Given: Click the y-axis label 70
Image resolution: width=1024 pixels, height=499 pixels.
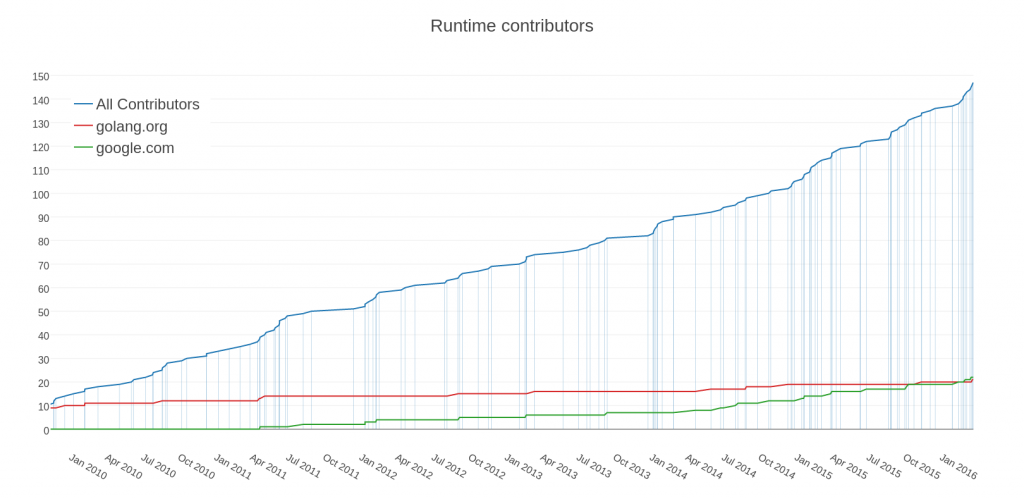Looking at the screenshot, I should click(x=43, y=265).
